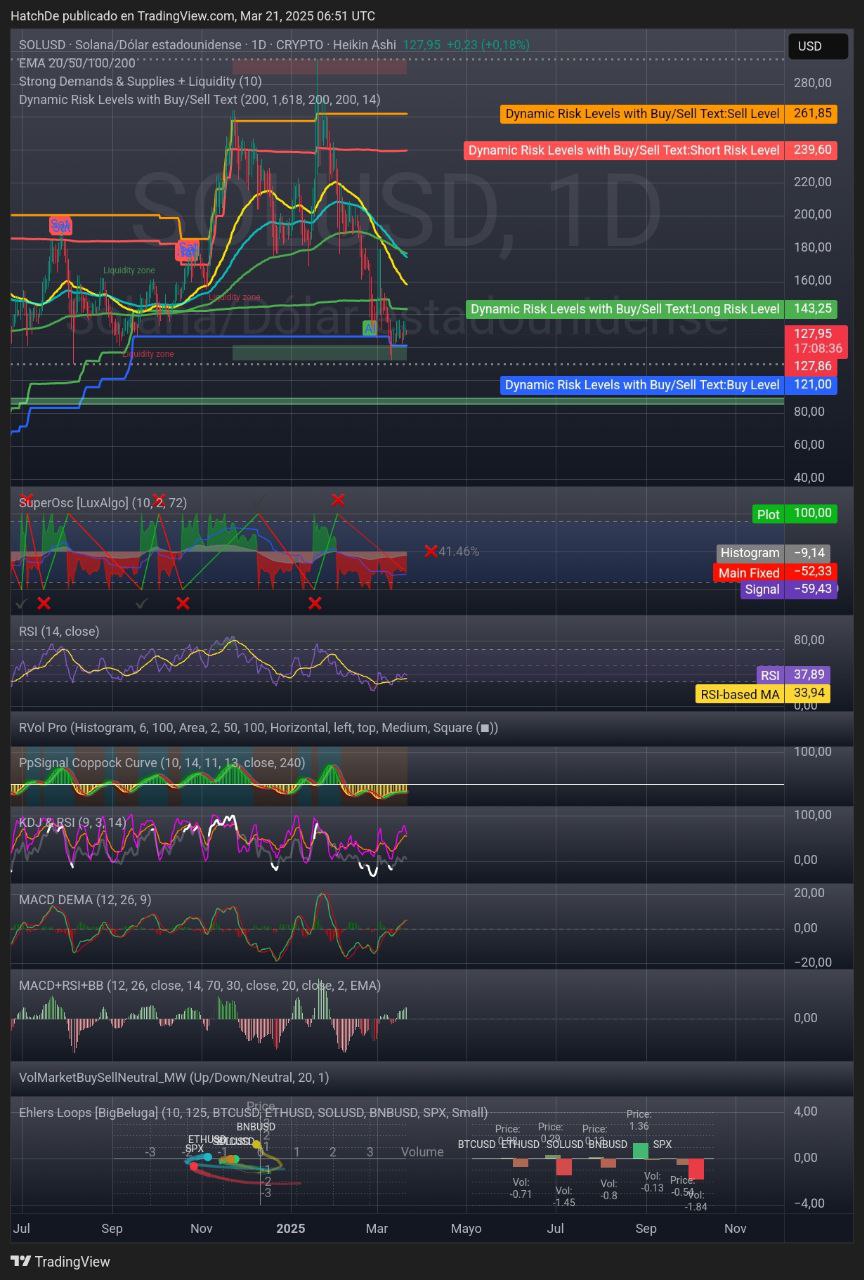The image size is (864, 1280).
Task: Click the red SOLUSD volume bar
Action: click(564, 1167)
